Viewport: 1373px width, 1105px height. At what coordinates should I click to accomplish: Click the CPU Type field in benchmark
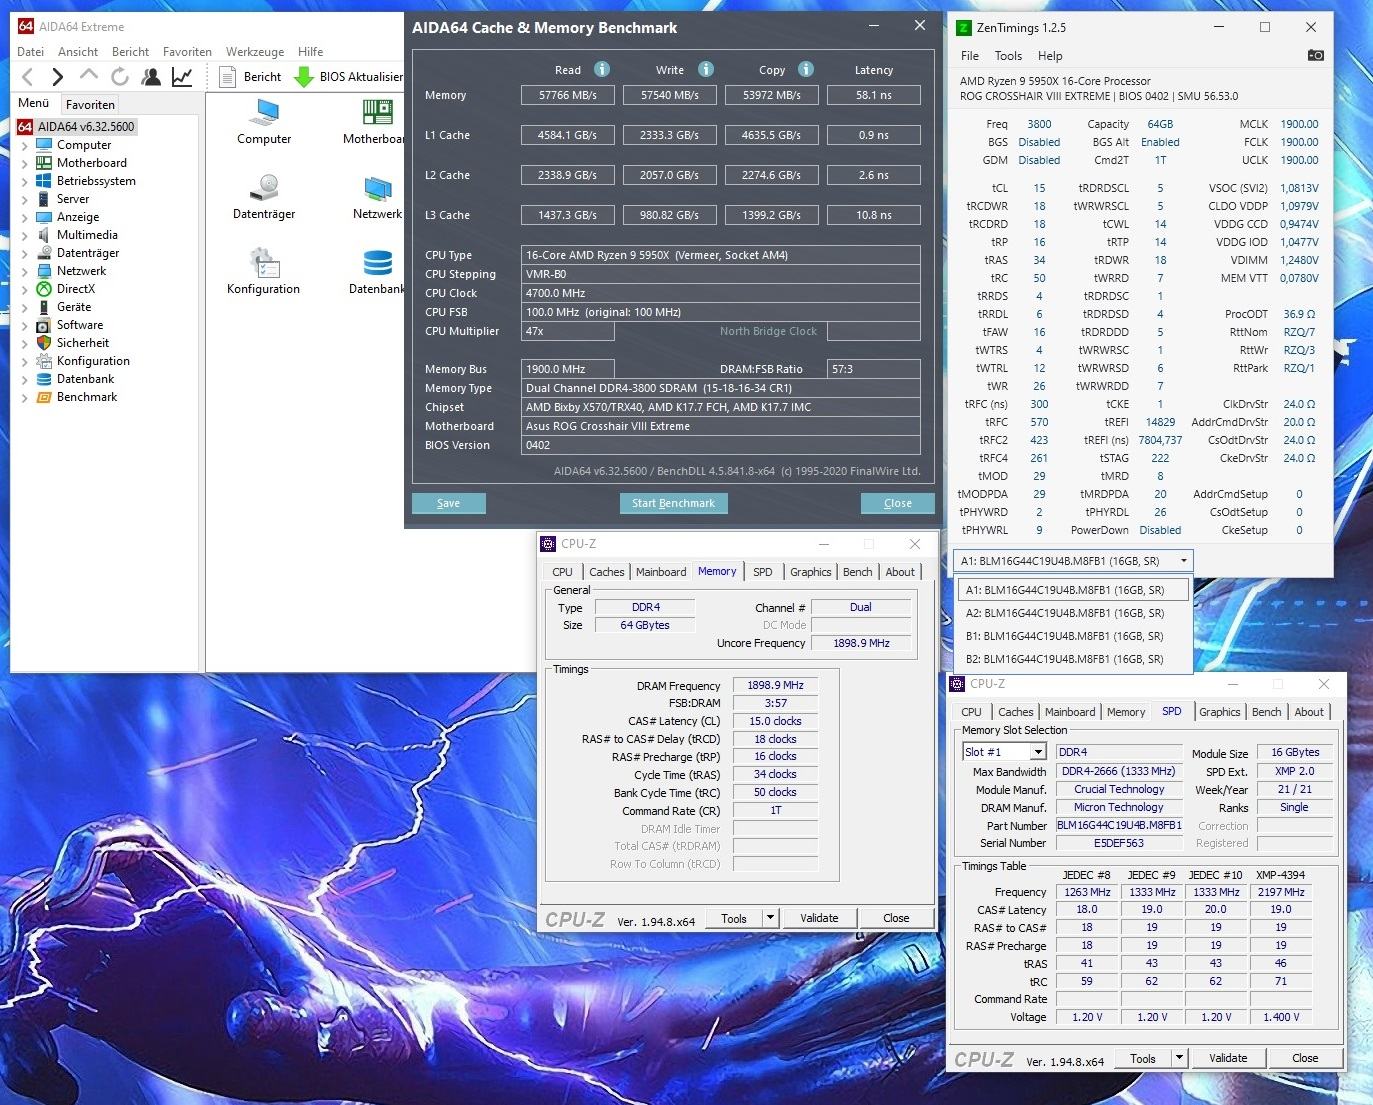point(721,255)
